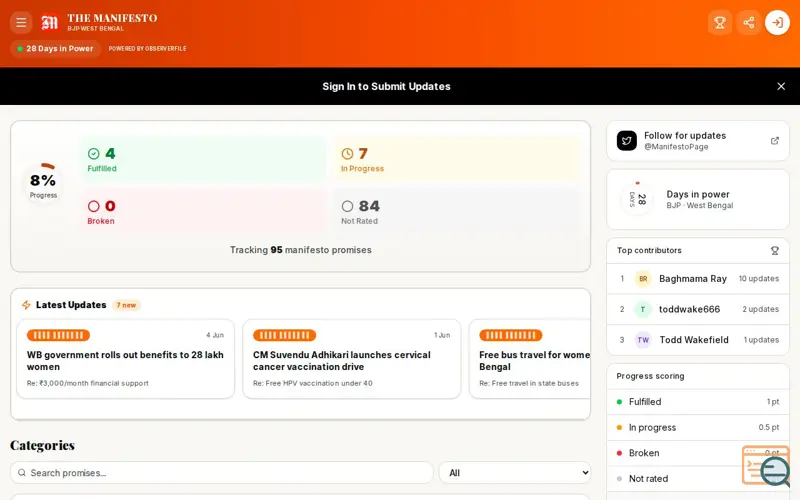Click The Manifesto logo icon
The height and width of the screenshot is (500, 800).
(49, 22)
